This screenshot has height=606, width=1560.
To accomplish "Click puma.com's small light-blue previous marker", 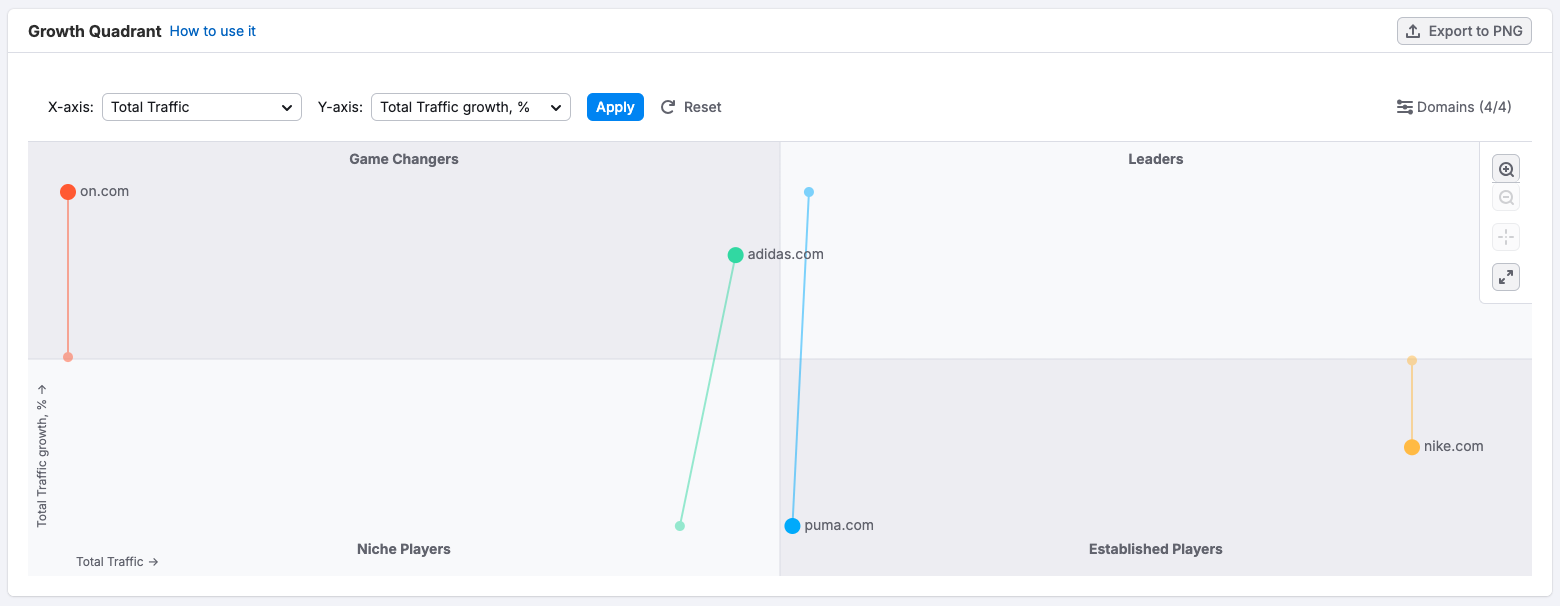I will pyautogui.click(x=809, y=192).
